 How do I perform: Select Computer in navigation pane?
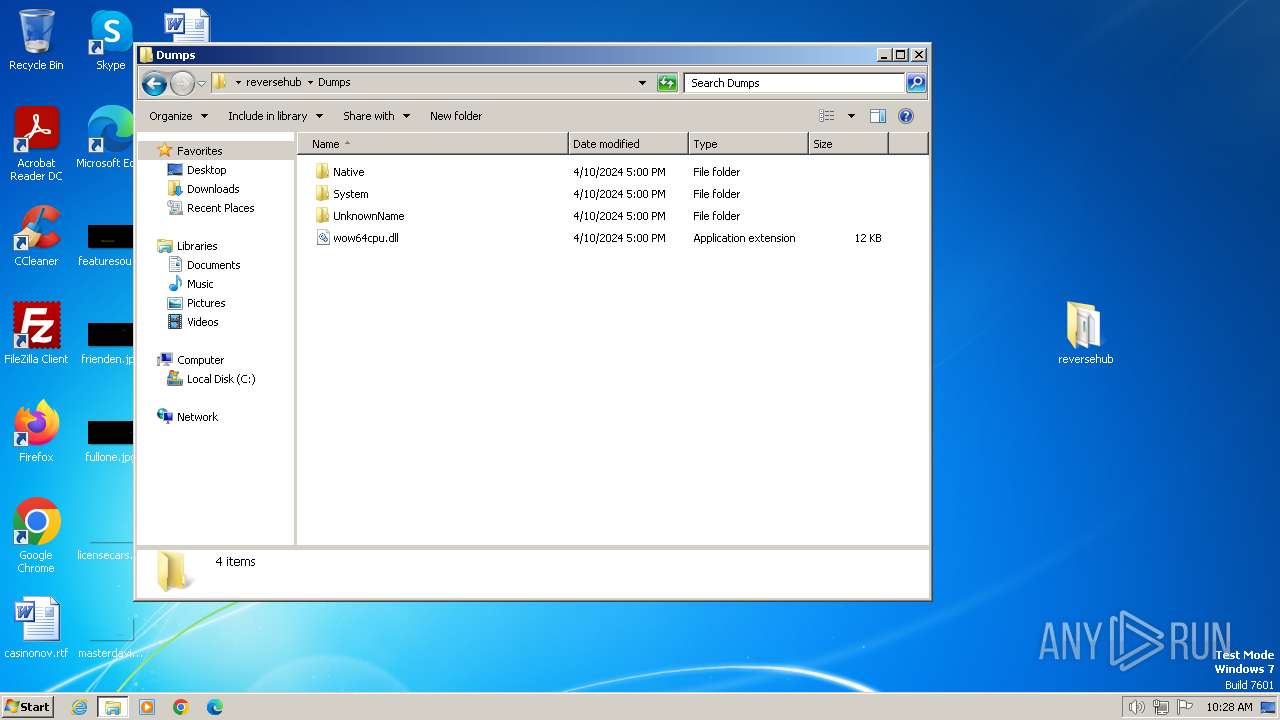[200, 360]
